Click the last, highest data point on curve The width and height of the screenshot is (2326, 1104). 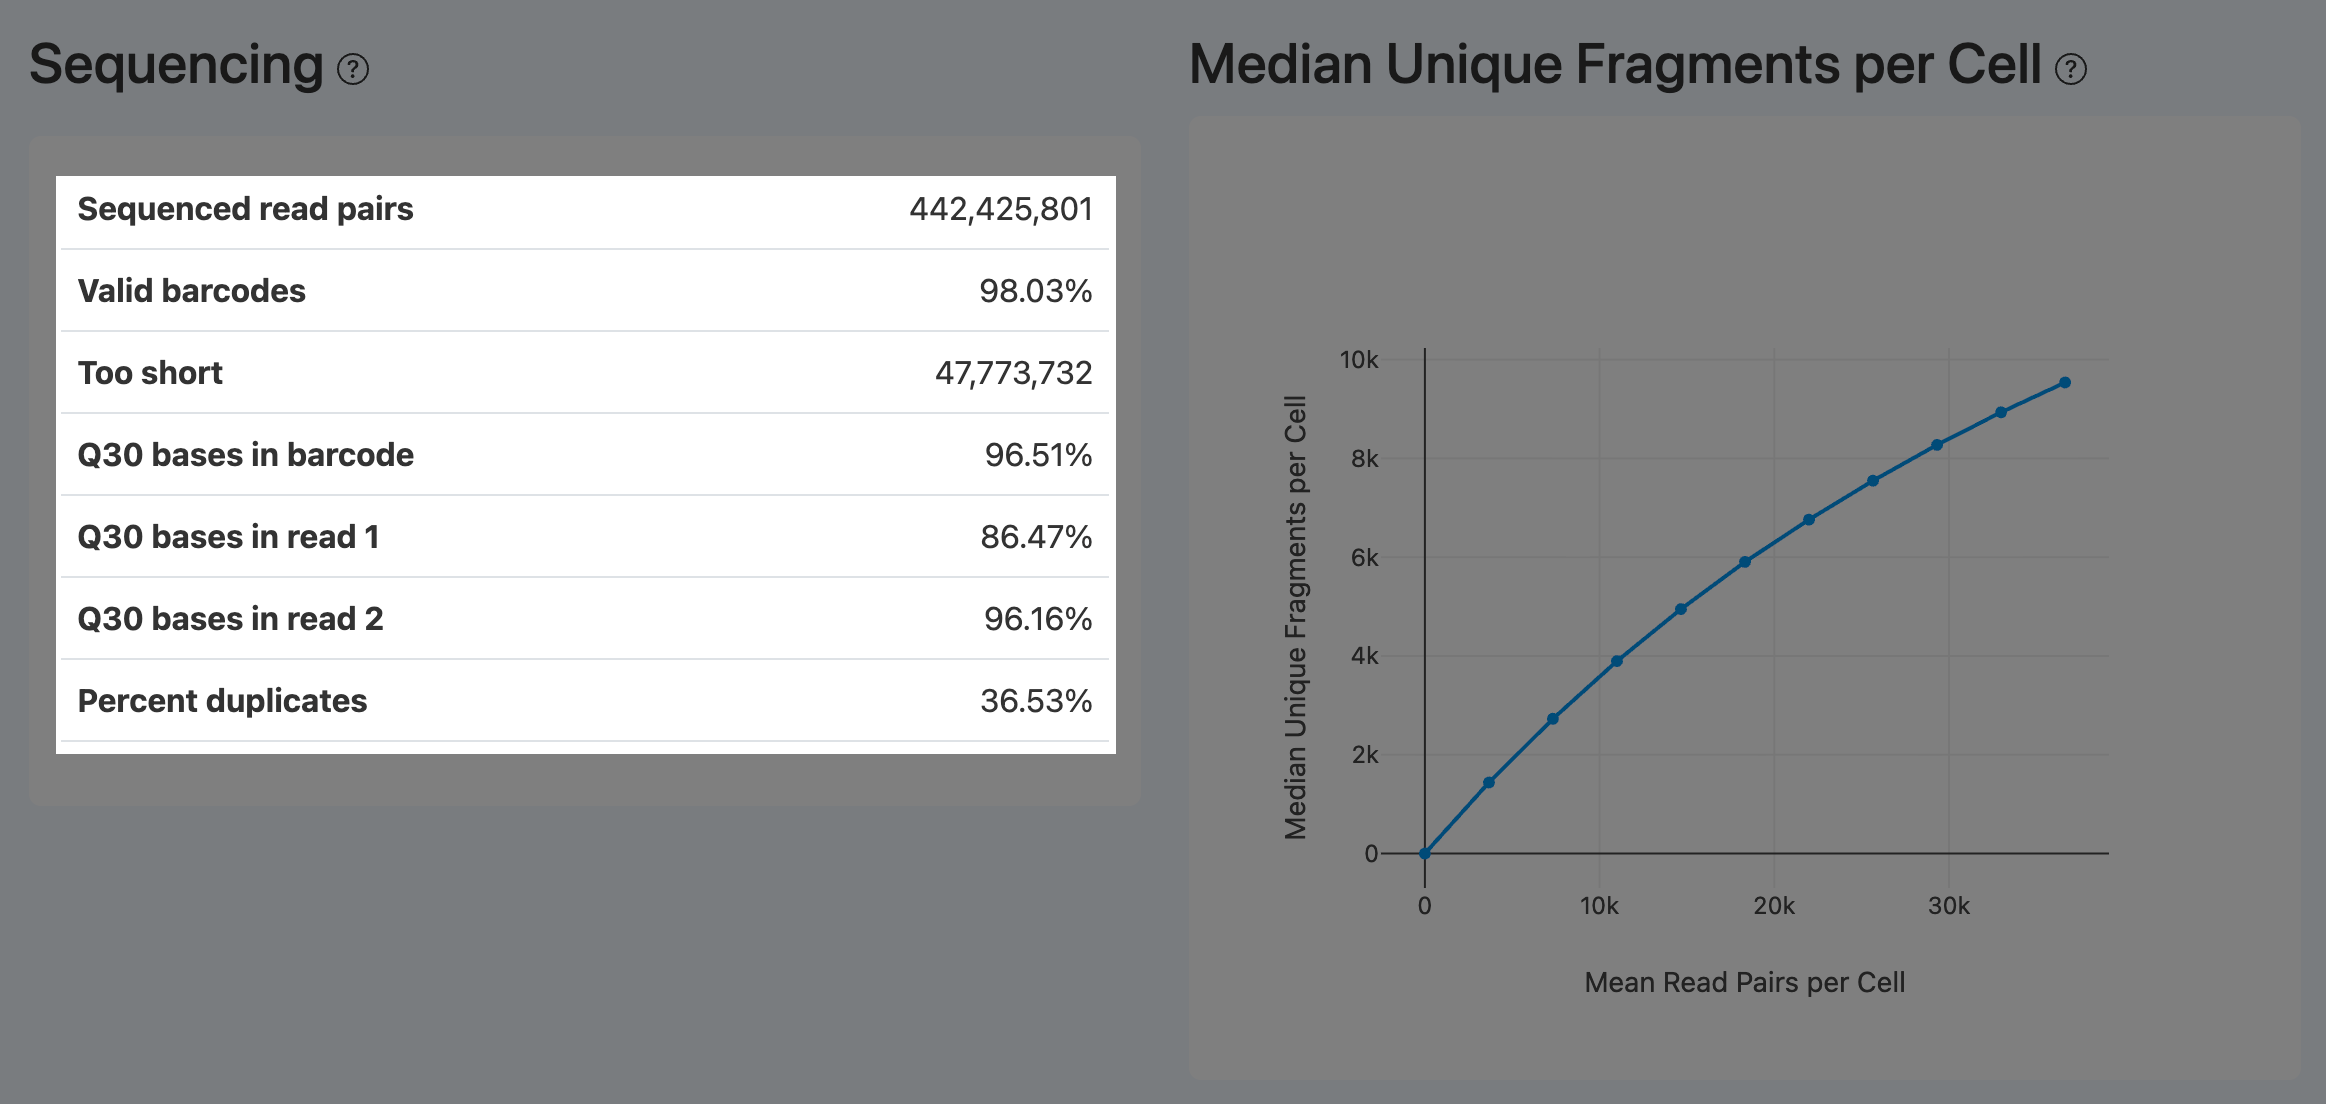pos(2065,383)
